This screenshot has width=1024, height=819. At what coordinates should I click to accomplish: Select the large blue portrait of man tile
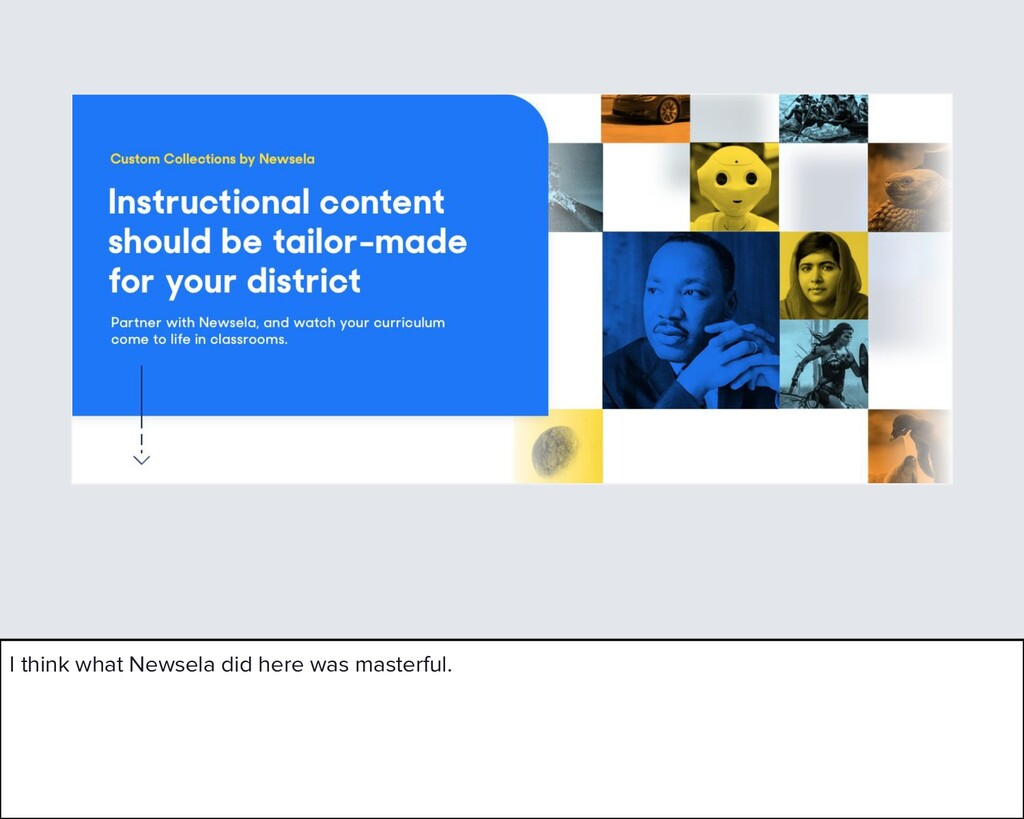click(x=690, y=320)
